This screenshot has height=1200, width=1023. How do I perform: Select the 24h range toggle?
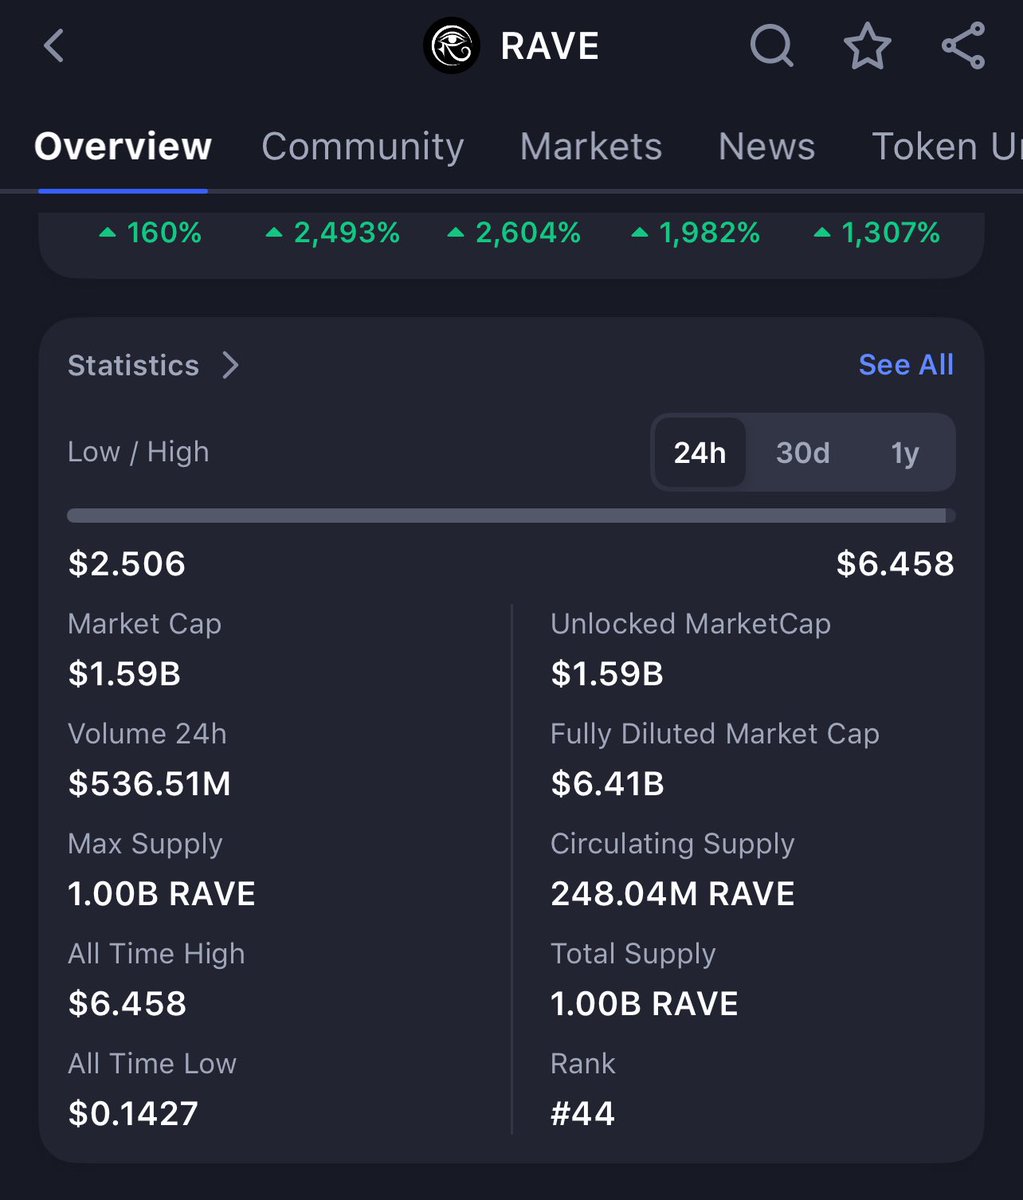click(x=700, y=453)
